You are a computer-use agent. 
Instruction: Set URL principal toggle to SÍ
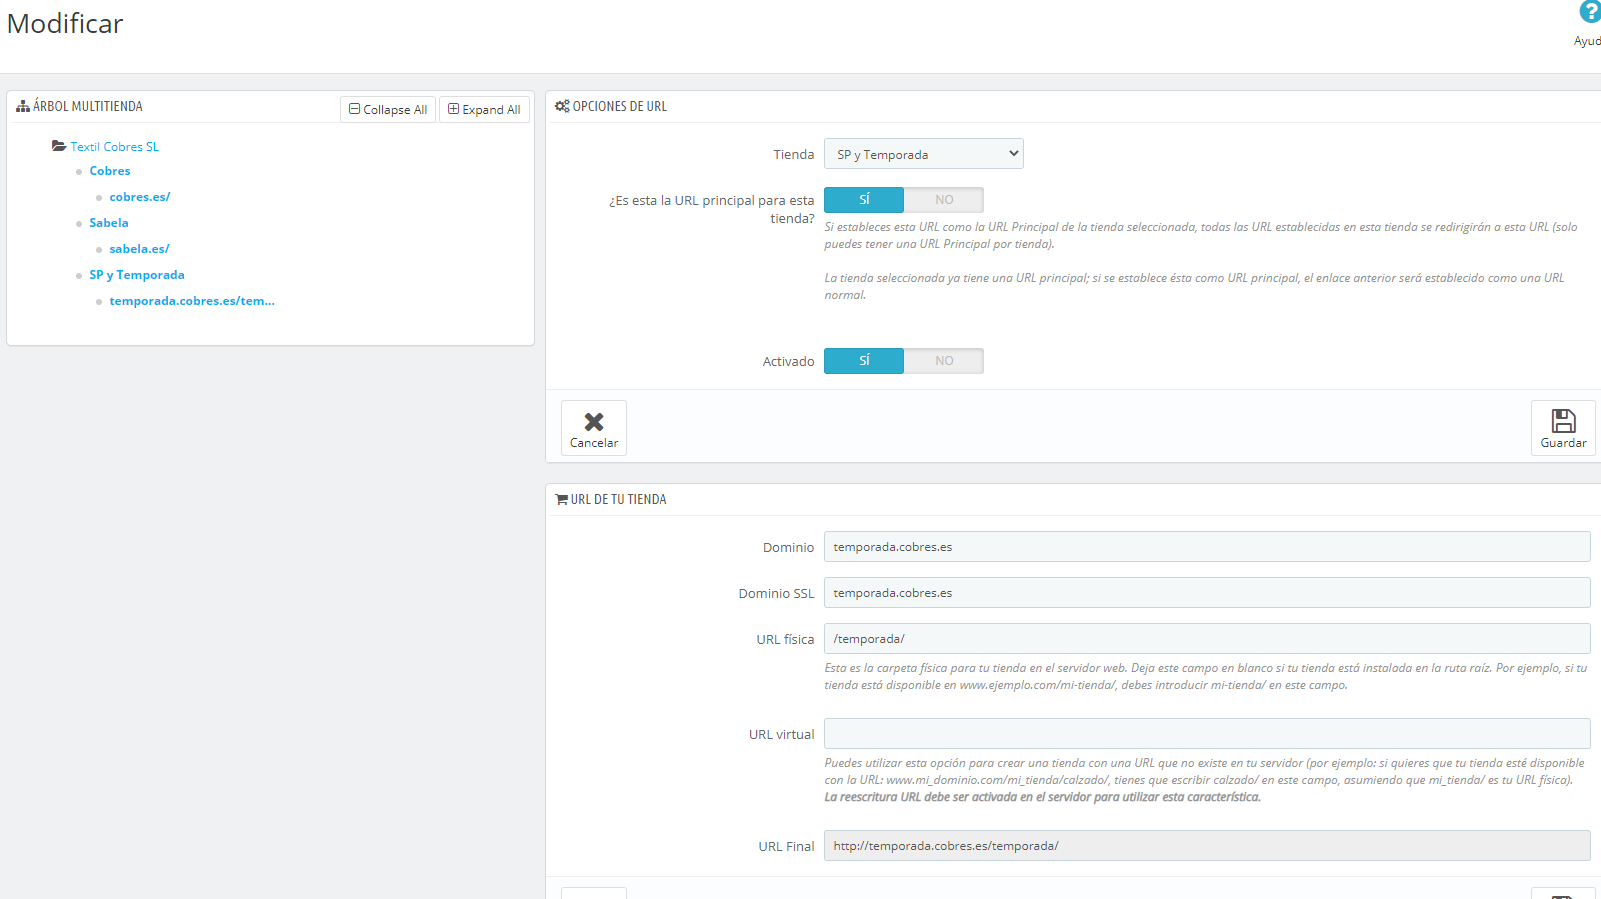(x=864, y=200)
